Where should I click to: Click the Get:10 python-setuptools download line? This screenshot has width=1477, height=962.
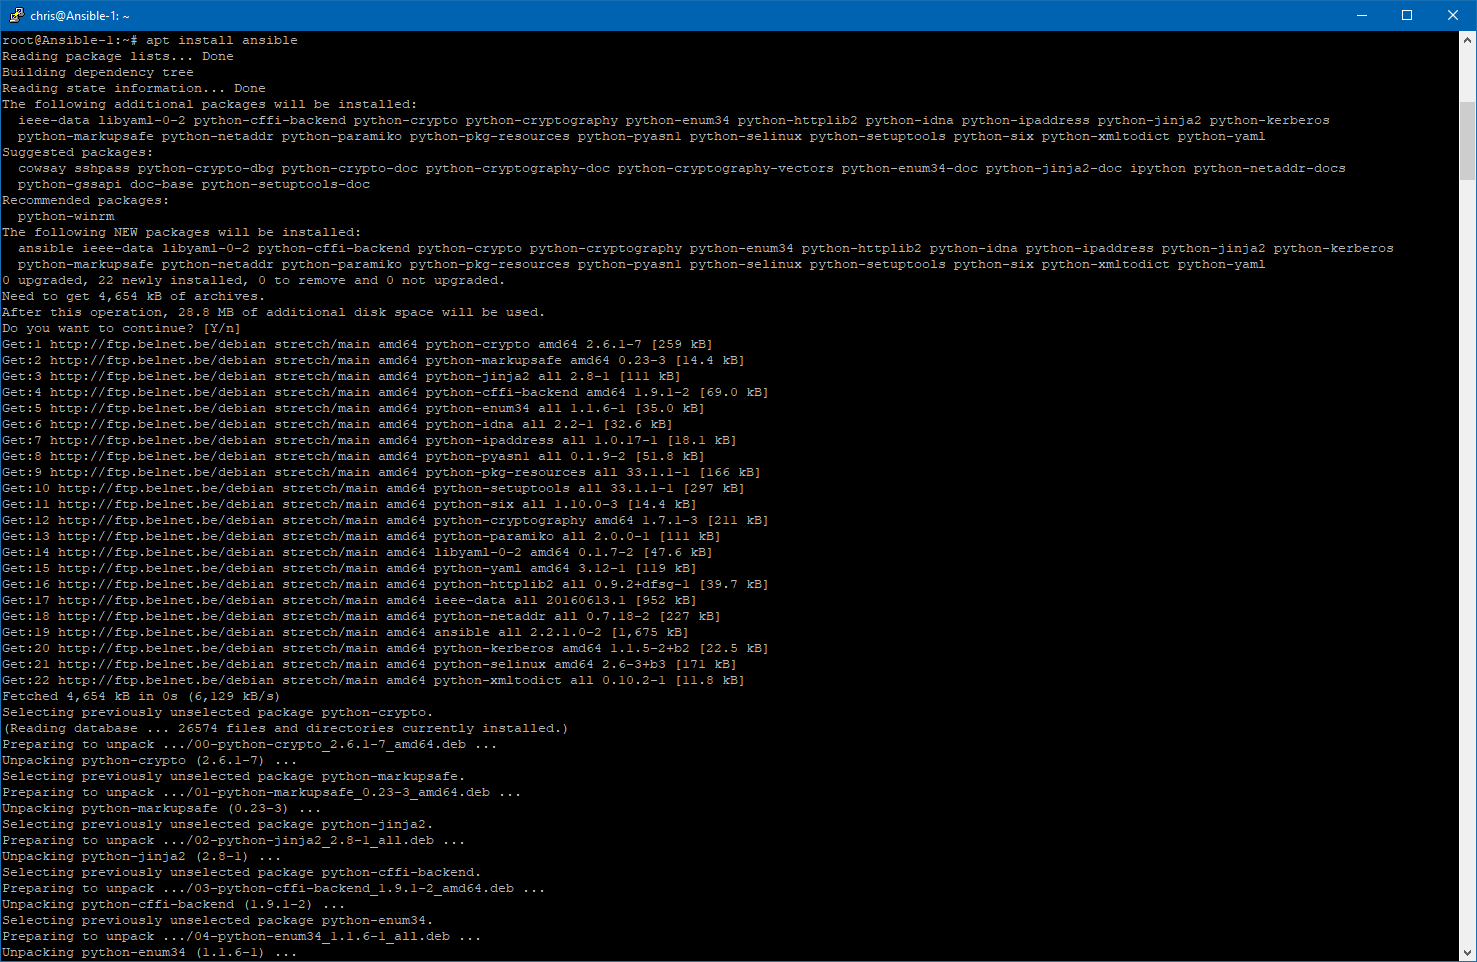click(374, 488)
